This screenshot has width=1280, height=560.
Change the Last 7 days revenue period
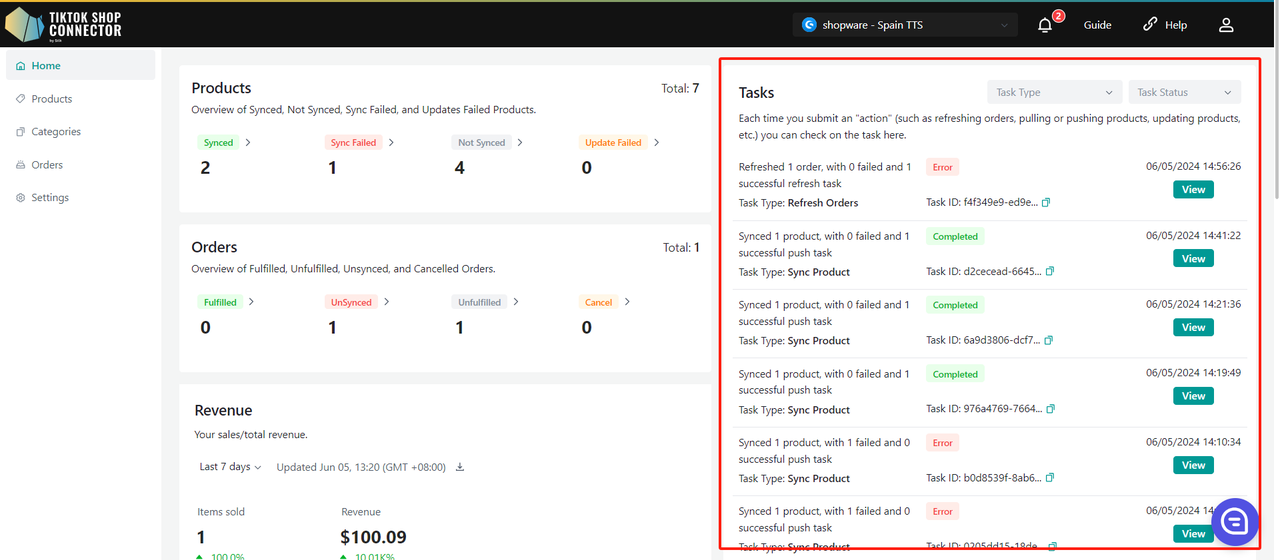[x=230, y=467]
